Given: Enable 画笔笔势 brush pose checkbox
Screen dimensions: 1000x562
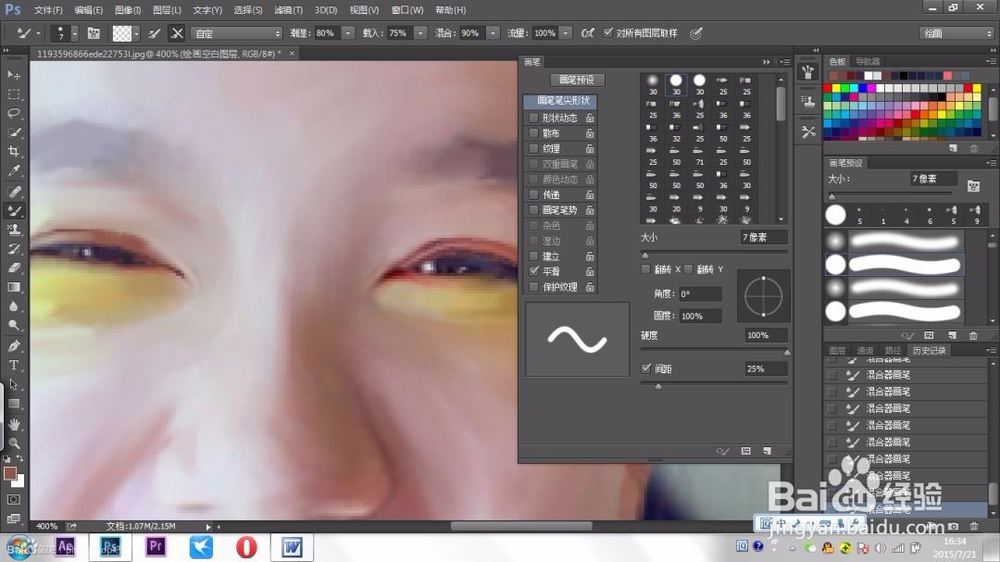Looking at the screenshot, I should (534, 210).
